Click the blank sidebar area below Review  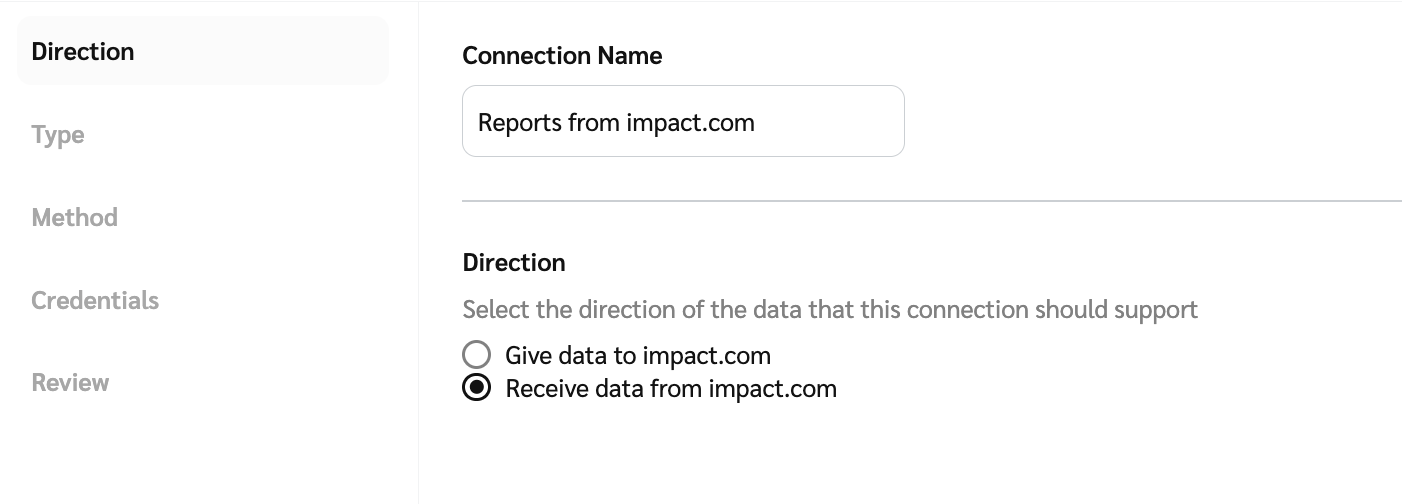pyautogui.click(x=200, y=450)
